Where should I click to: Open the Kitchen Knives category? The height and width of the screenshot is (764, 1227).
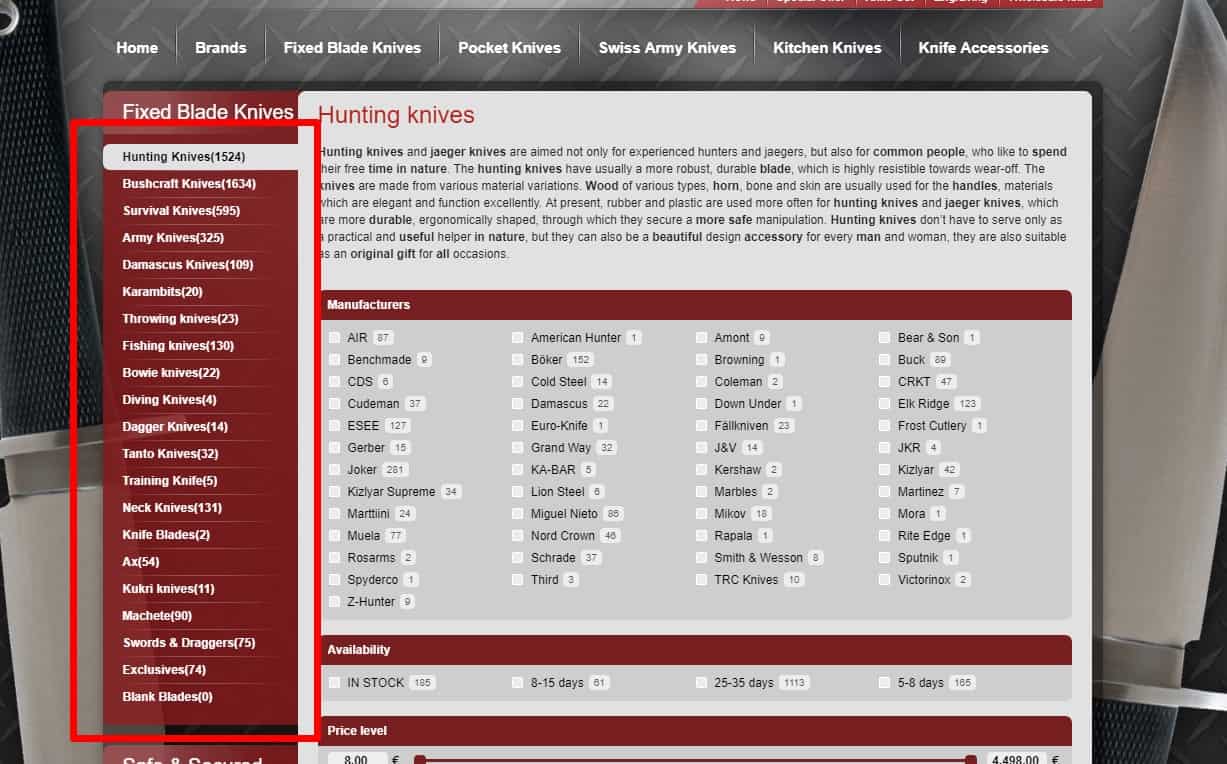tap(827, 47)
